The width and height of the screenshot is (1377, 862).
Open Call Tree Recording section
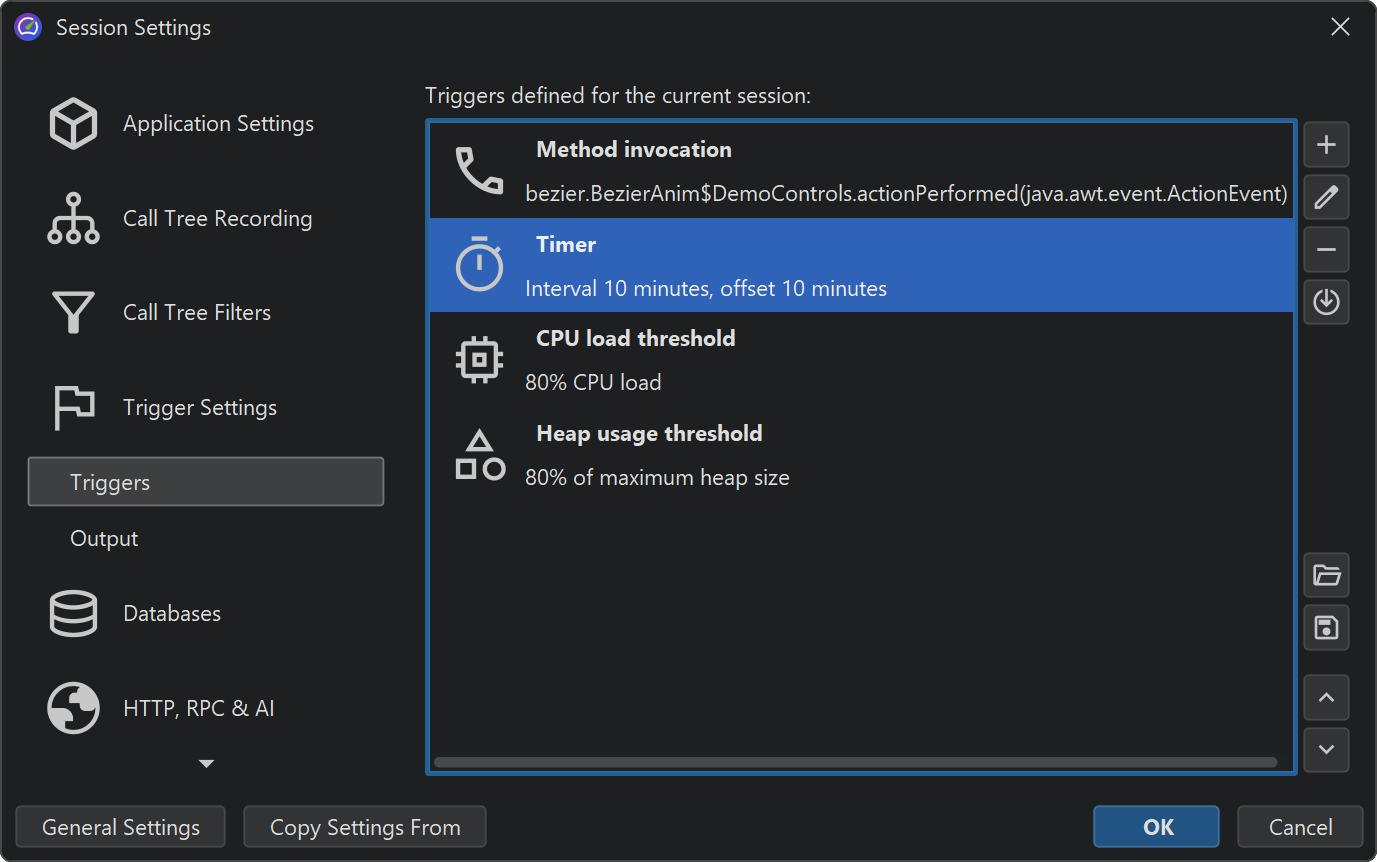(x=217, y=219)
